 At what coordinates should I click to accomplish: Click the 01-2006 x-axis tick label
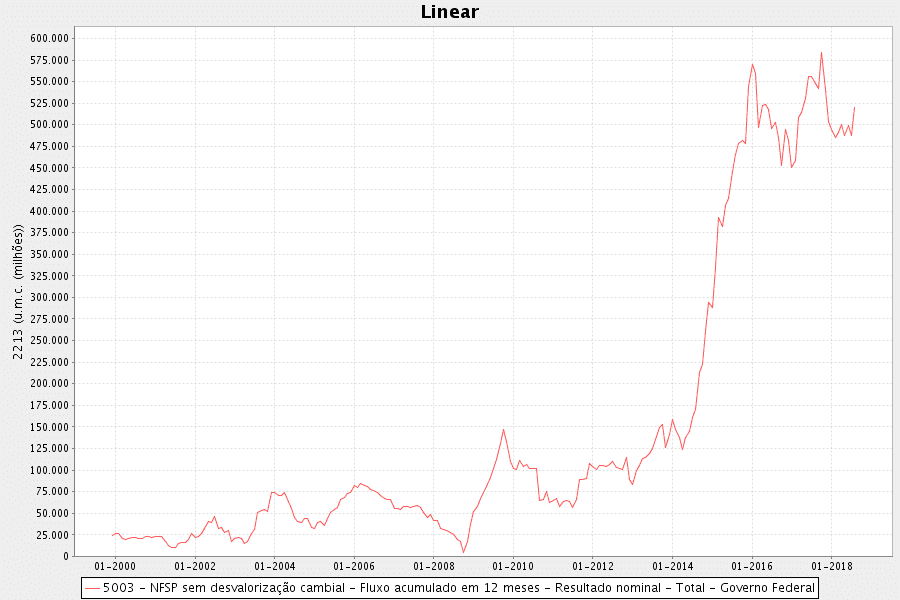[x=353, y=566]
